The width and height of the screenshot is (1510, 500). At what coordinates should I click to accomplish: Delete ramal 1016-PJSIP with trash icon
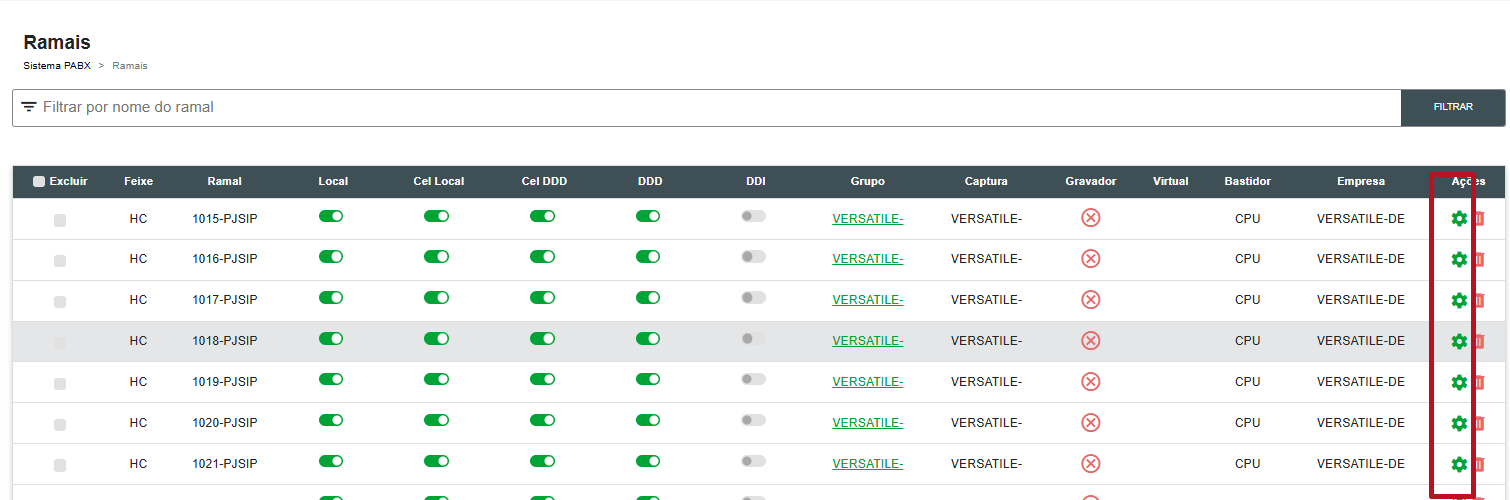[1480, 259]
